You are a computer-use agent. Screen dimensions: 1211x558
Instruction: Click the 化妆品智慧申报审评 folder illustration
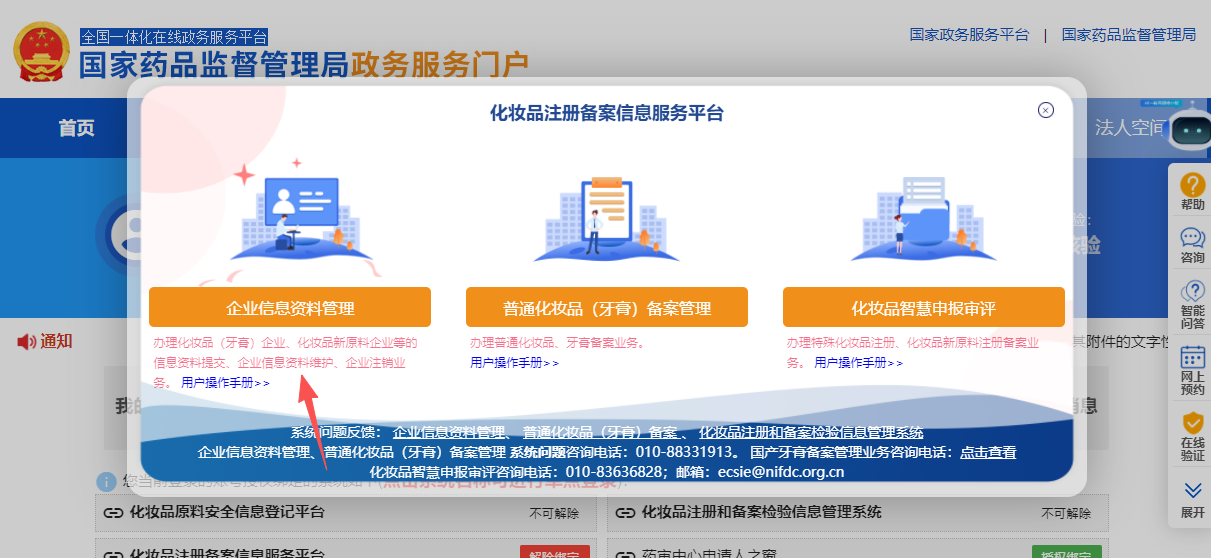922,218
